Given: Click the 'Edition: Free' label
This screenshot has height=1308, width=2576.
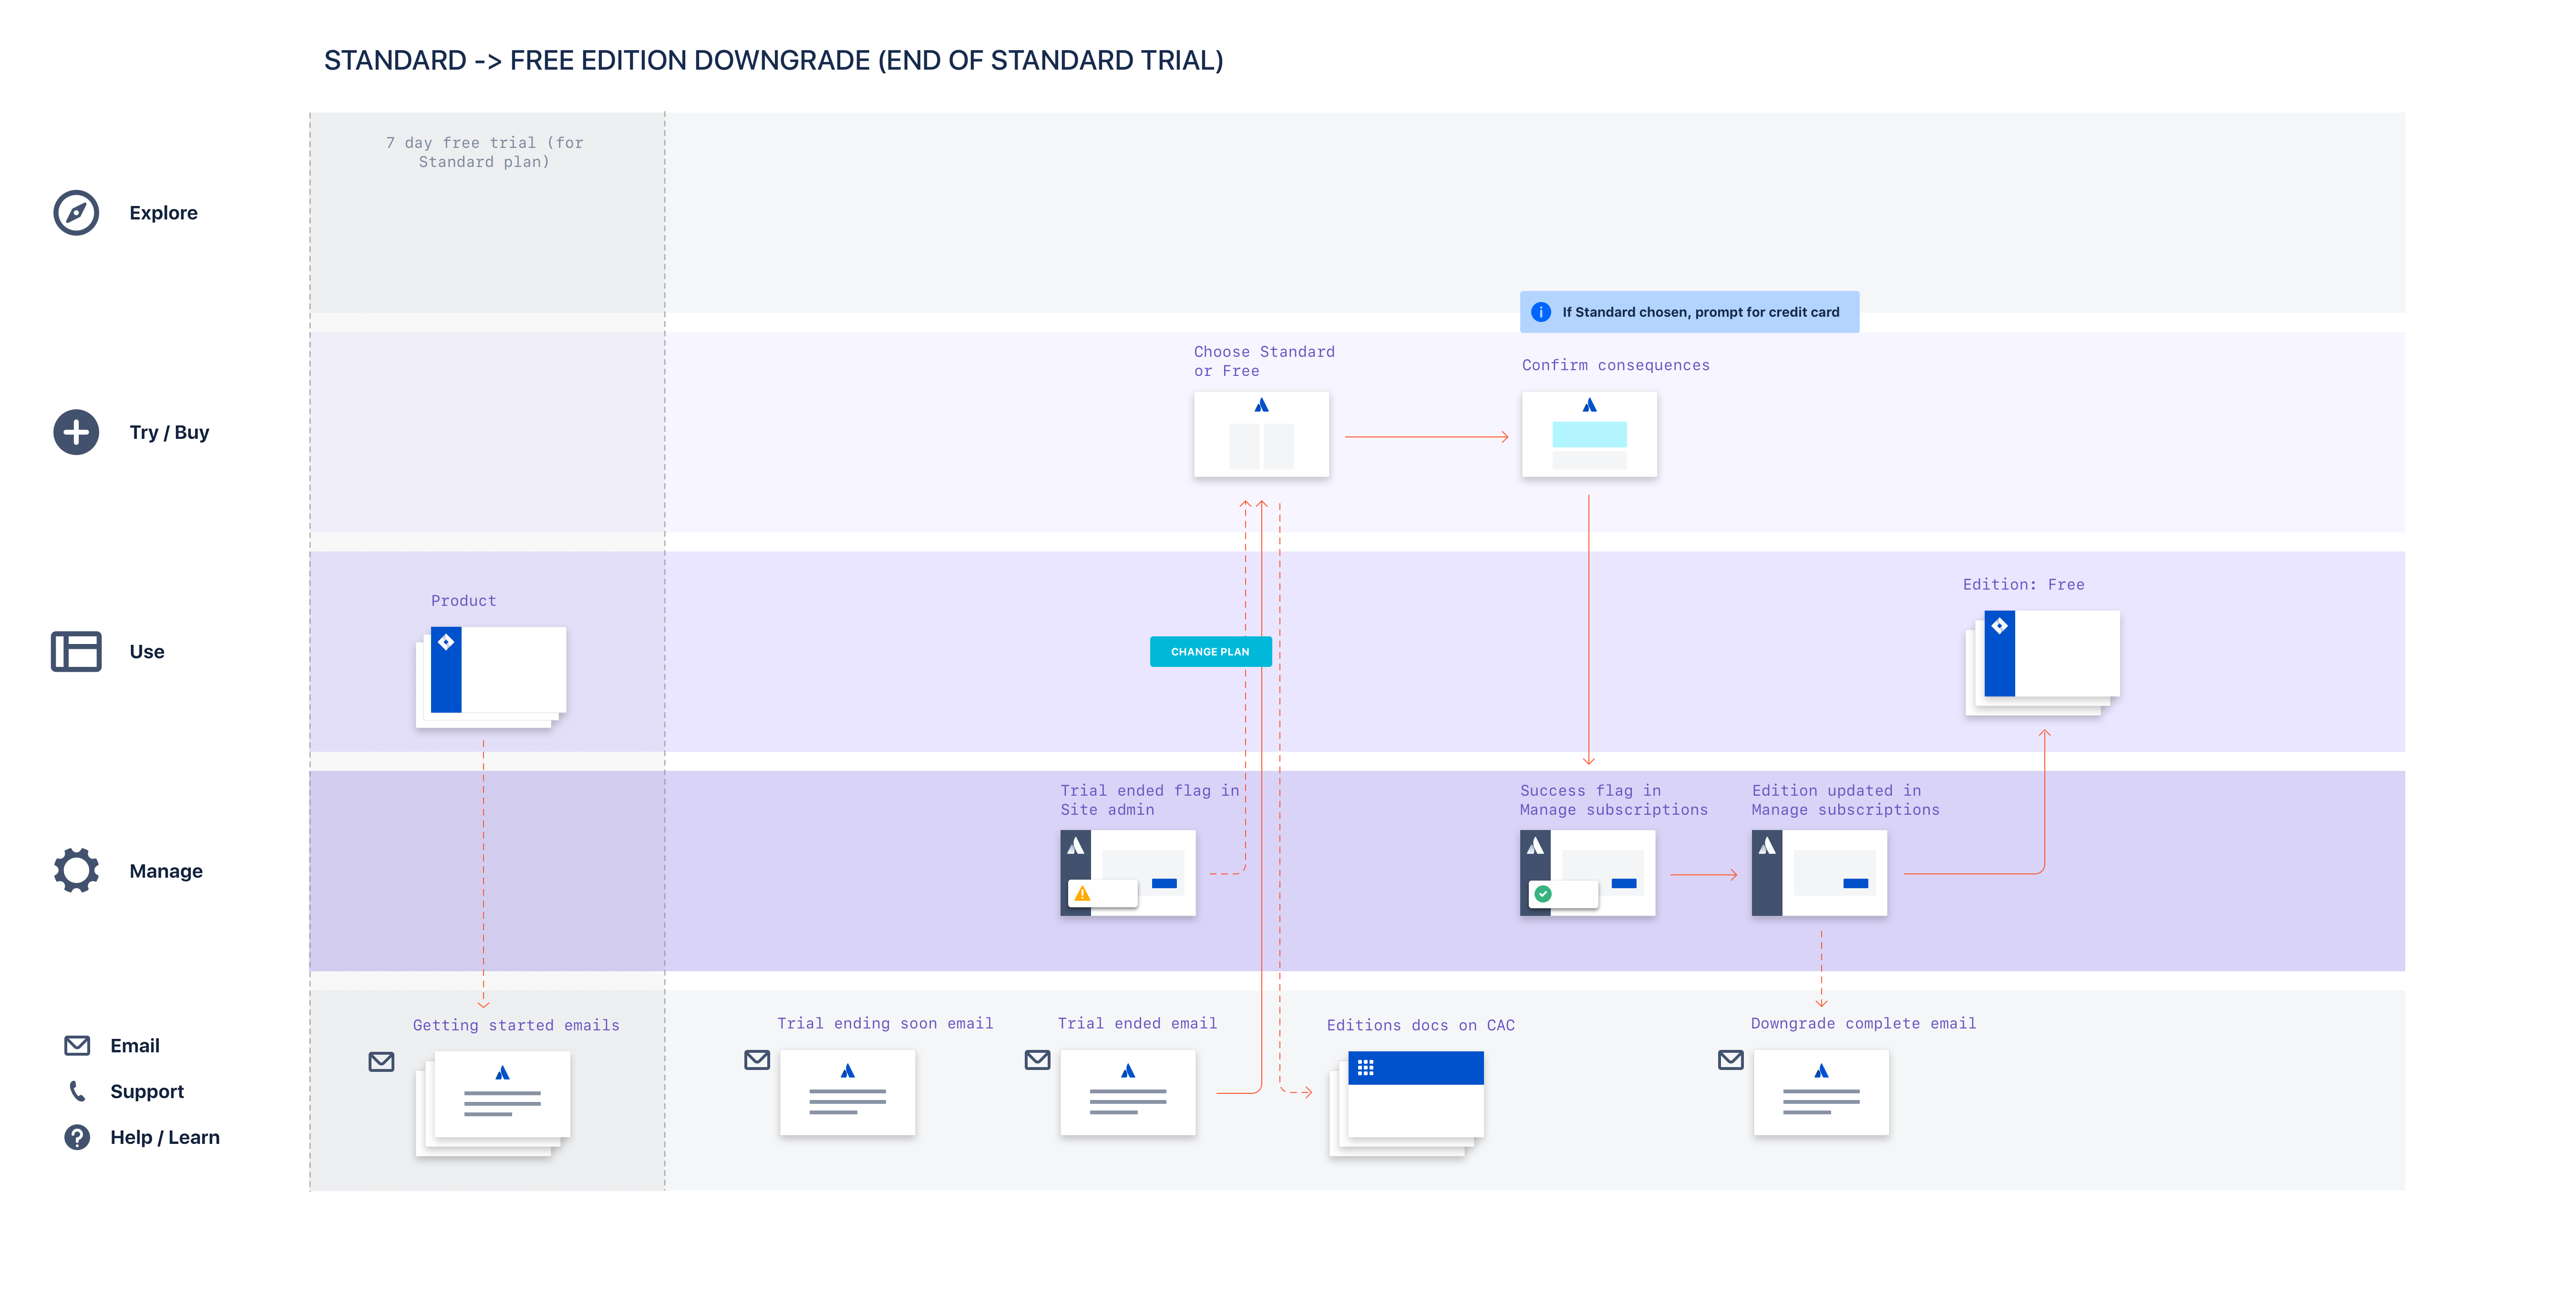Looking at the screenshot, I should [x=2023, y=584].
